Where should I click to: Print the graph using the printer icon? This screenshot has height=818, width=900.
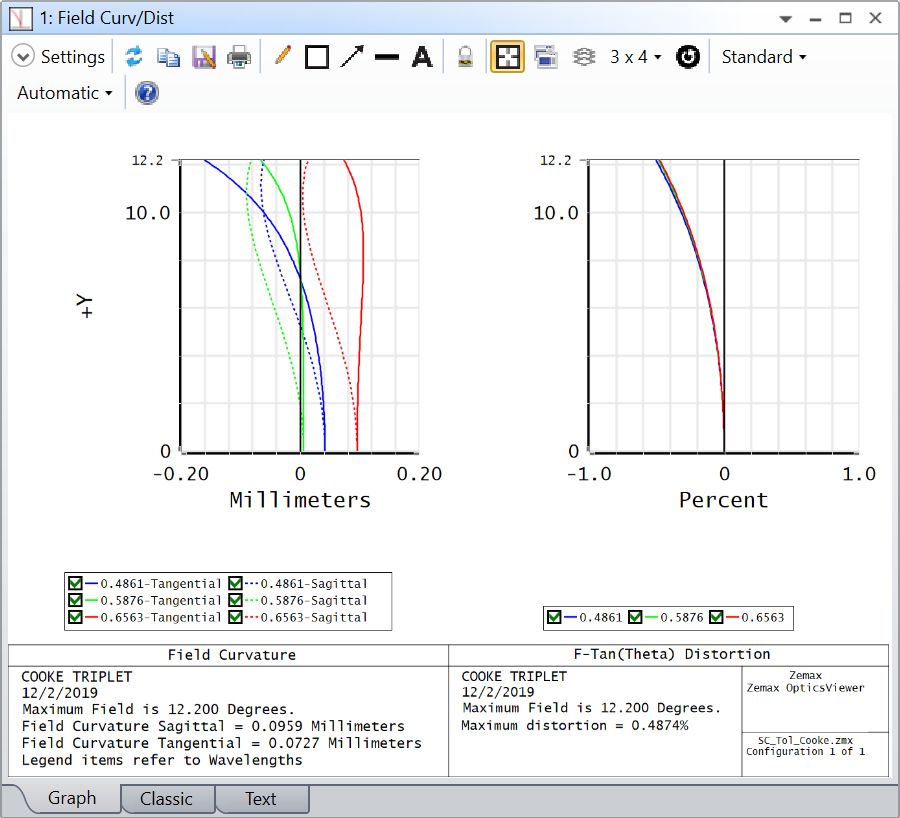pyautogui.click(x=239, y=57)
